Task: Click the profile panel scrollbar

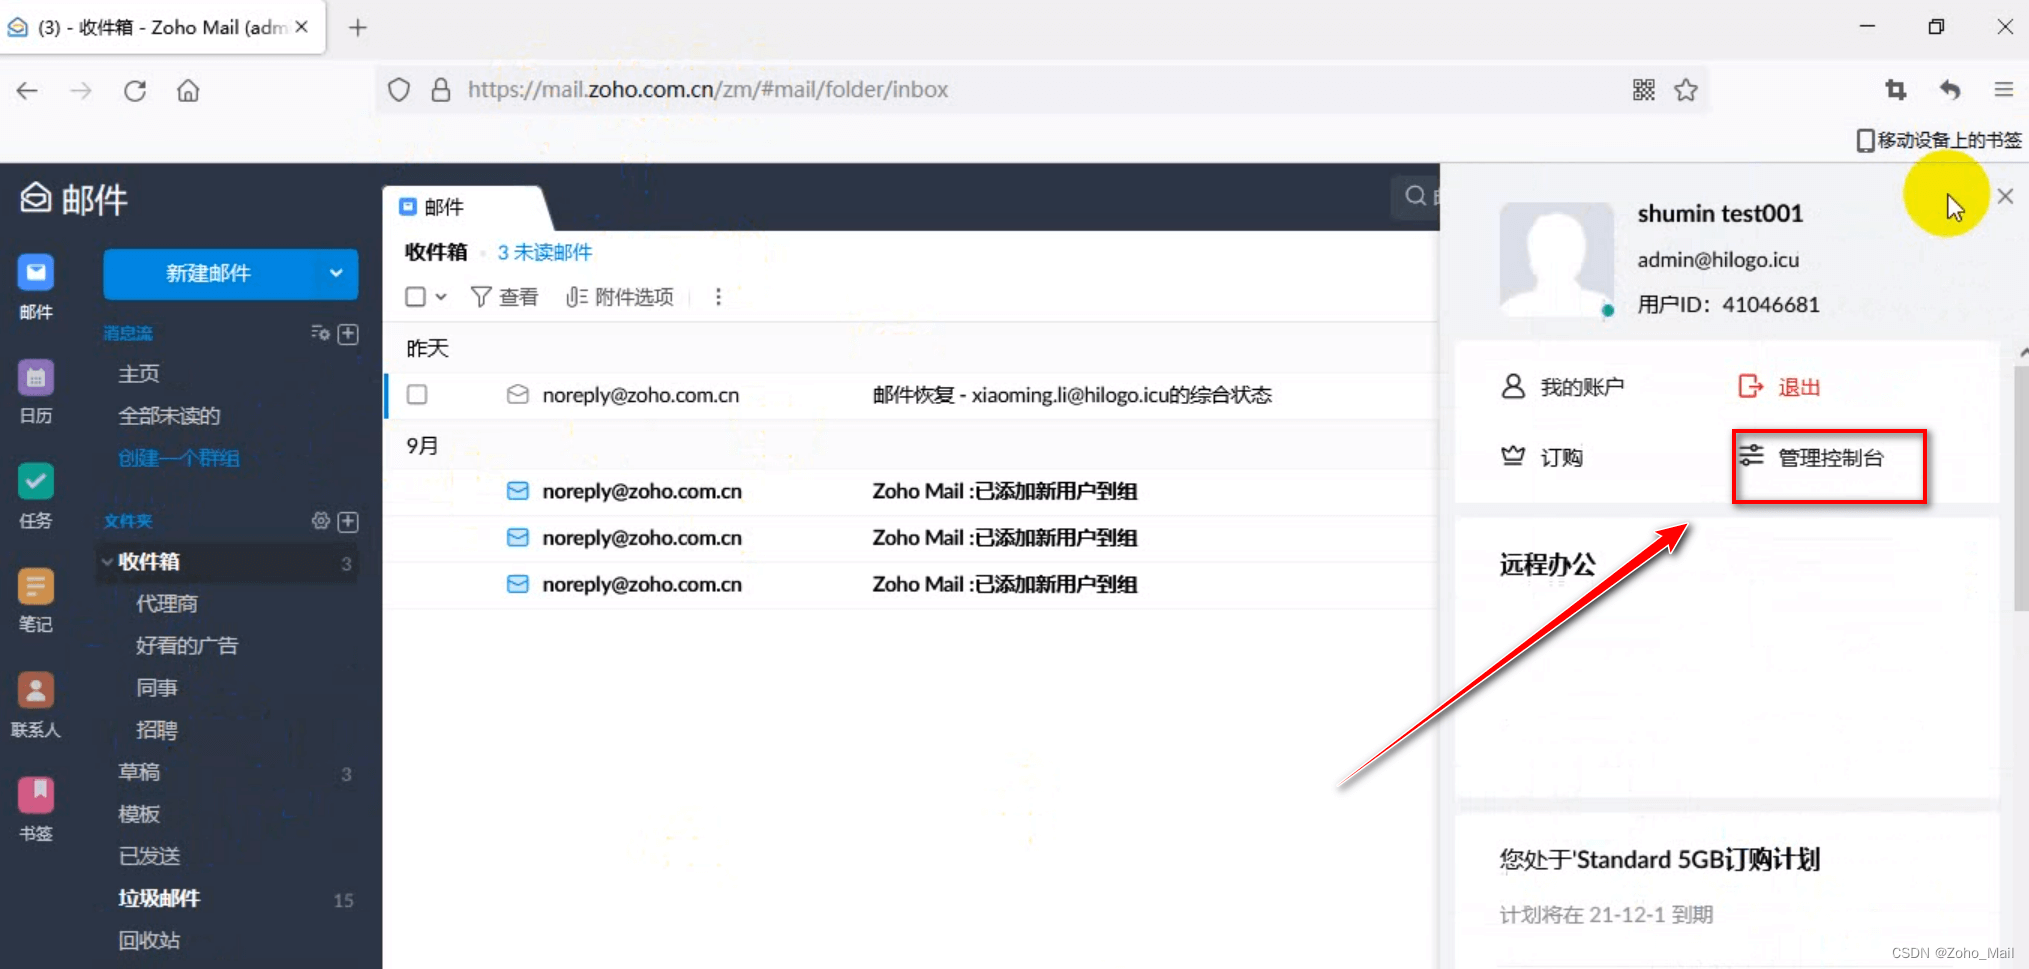Action: tap(2021, 486)
